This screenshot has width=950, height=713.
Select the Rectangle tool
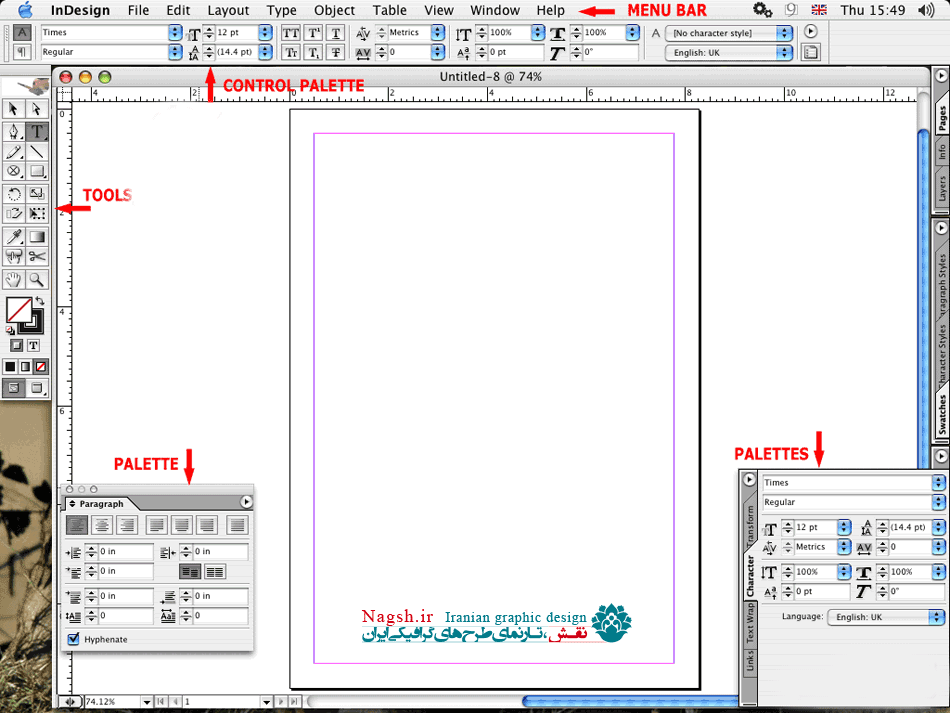36,171
